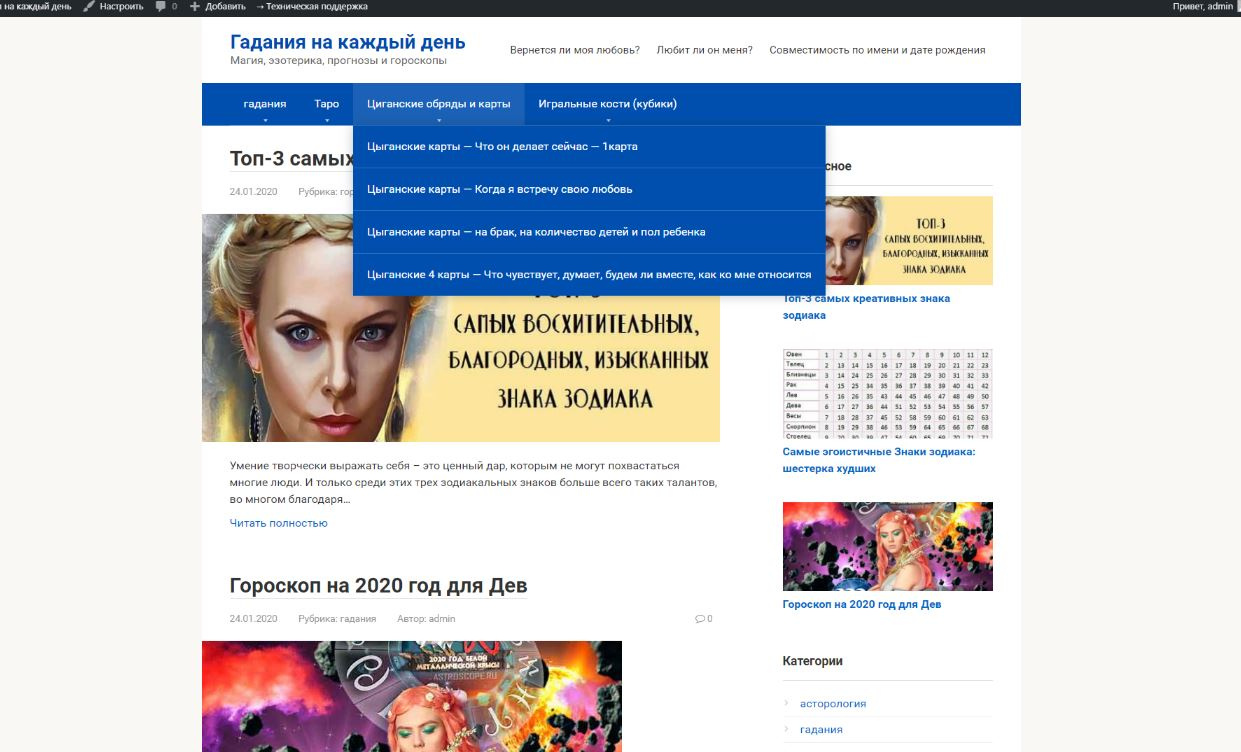Click the date under the Гороскоп post heading
The width and height of the screenshot is (1241, 752).
[x=253, y=619]
